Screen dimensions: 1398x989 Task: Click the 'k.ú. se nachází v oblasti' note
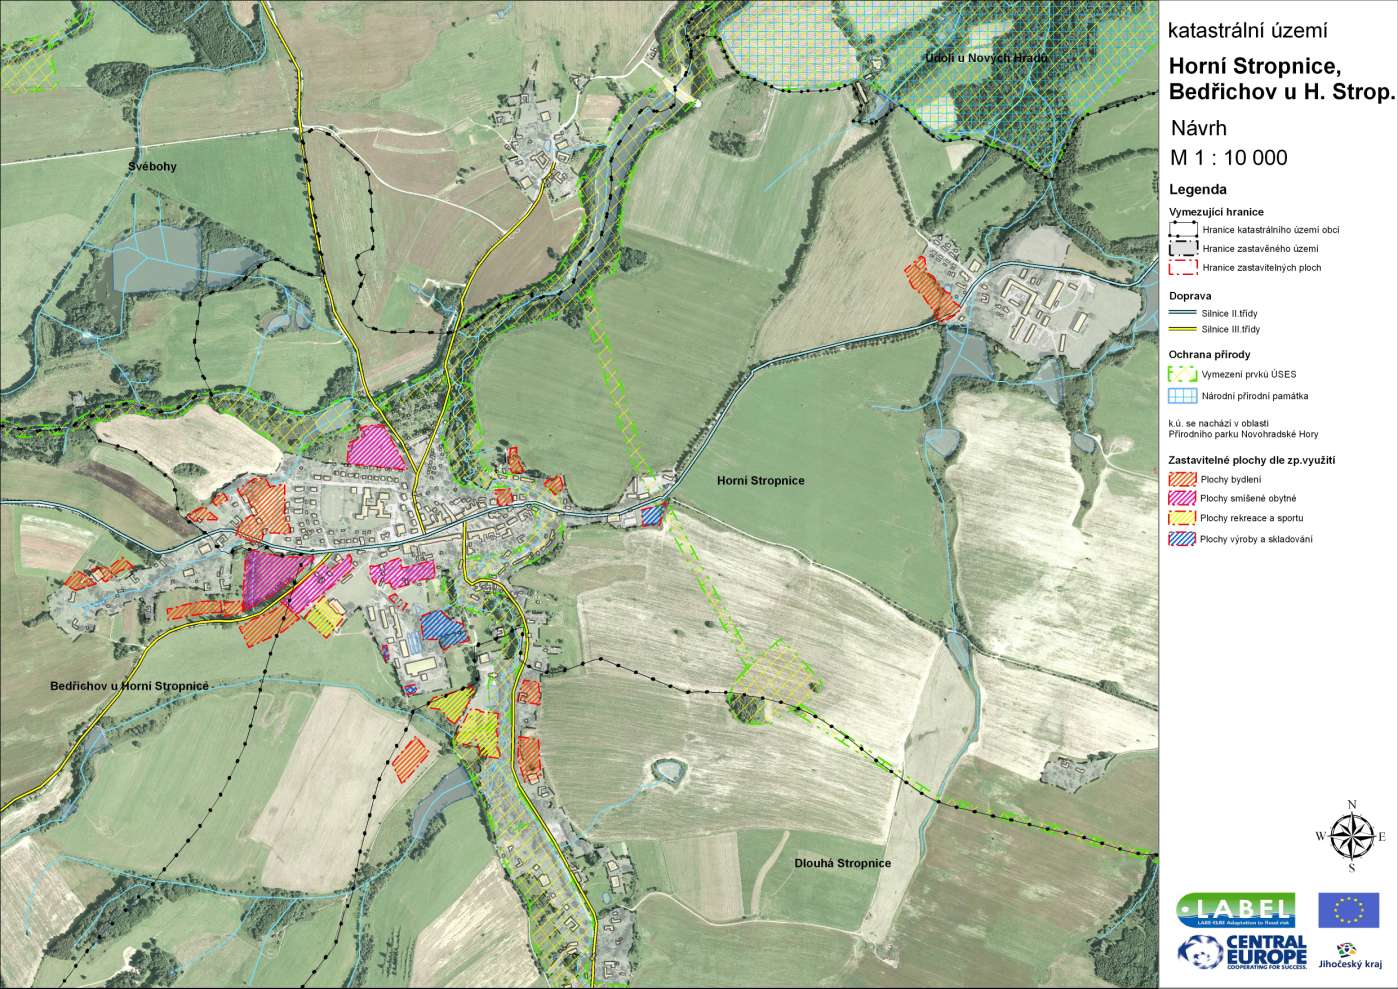(x=1217, y=423)
